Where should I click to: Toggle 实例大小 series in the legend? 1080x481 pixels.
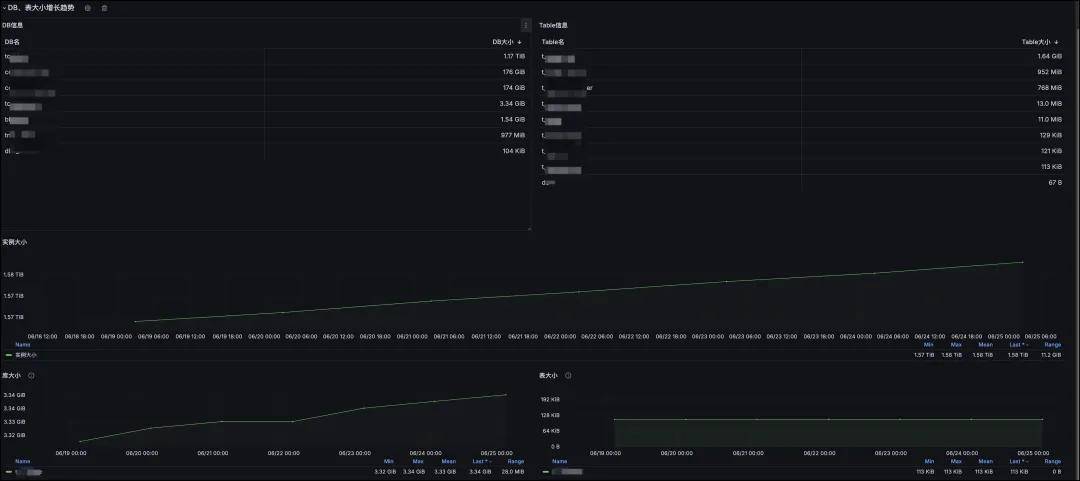coord(25,354)
